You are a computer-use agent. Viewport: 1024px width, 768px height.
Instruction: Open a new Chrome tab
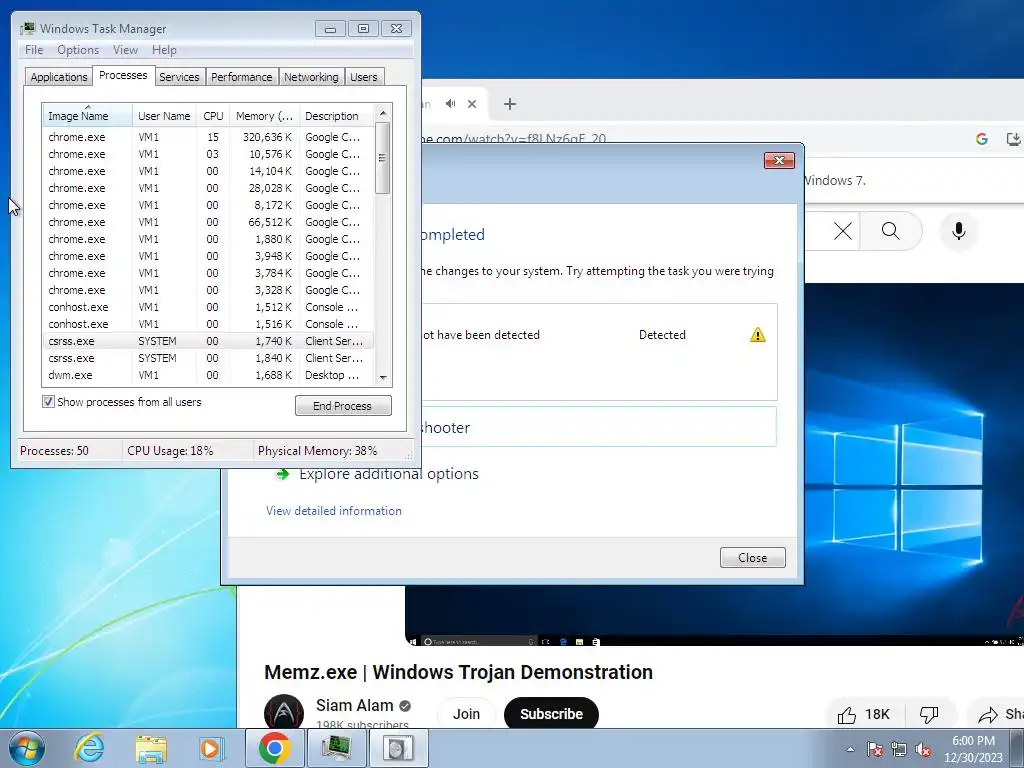click(x=510, y=104)
